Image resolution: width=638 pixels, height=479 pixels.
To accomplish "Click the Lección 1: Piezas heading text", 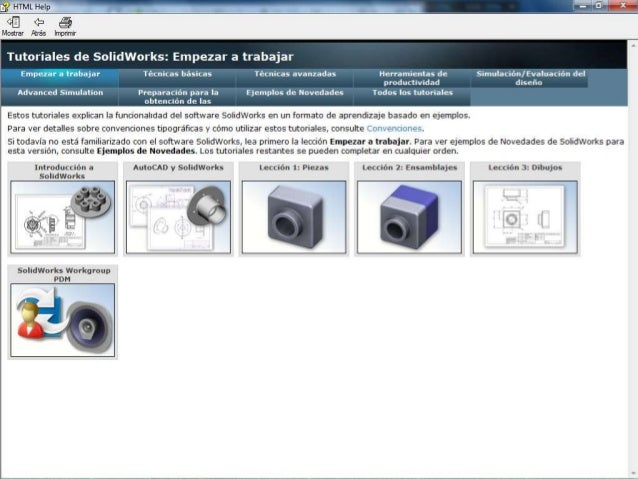I will [x=294, y=167].
